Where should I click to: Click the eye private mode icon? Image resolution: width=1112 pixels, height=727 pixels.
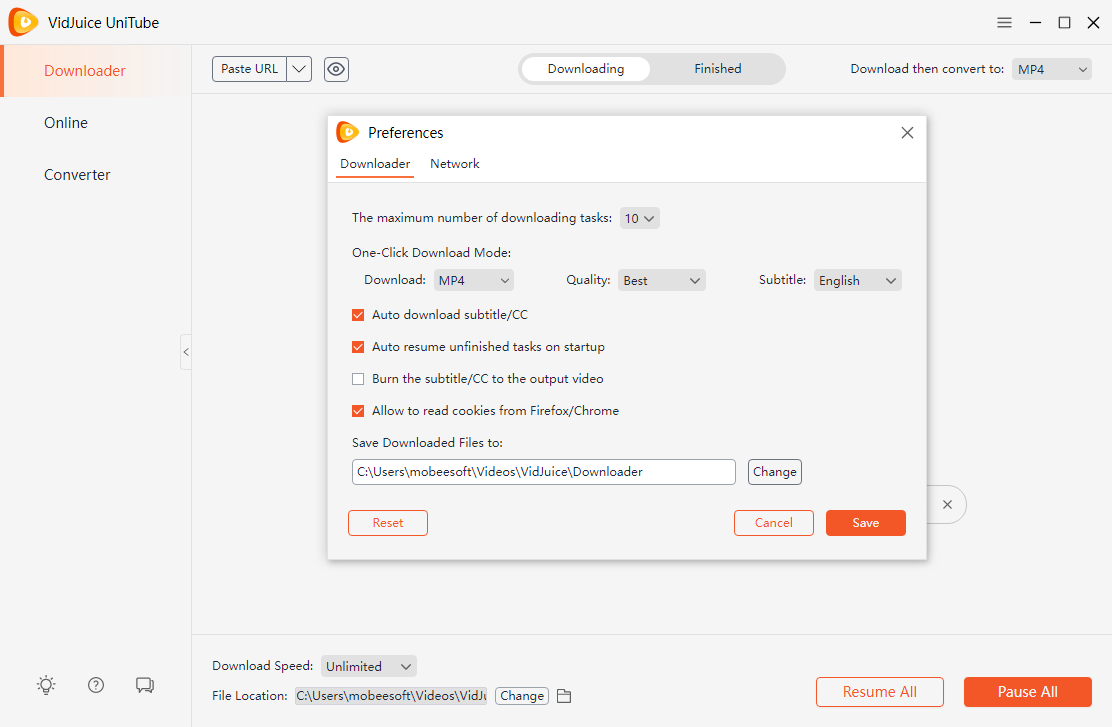336,69
